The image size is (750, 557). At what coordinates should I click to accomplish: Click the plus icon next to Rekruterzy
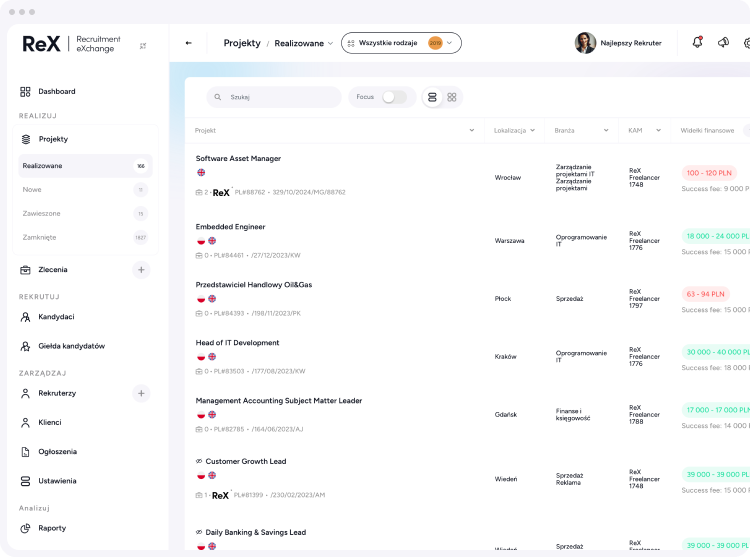coord(141,393)
